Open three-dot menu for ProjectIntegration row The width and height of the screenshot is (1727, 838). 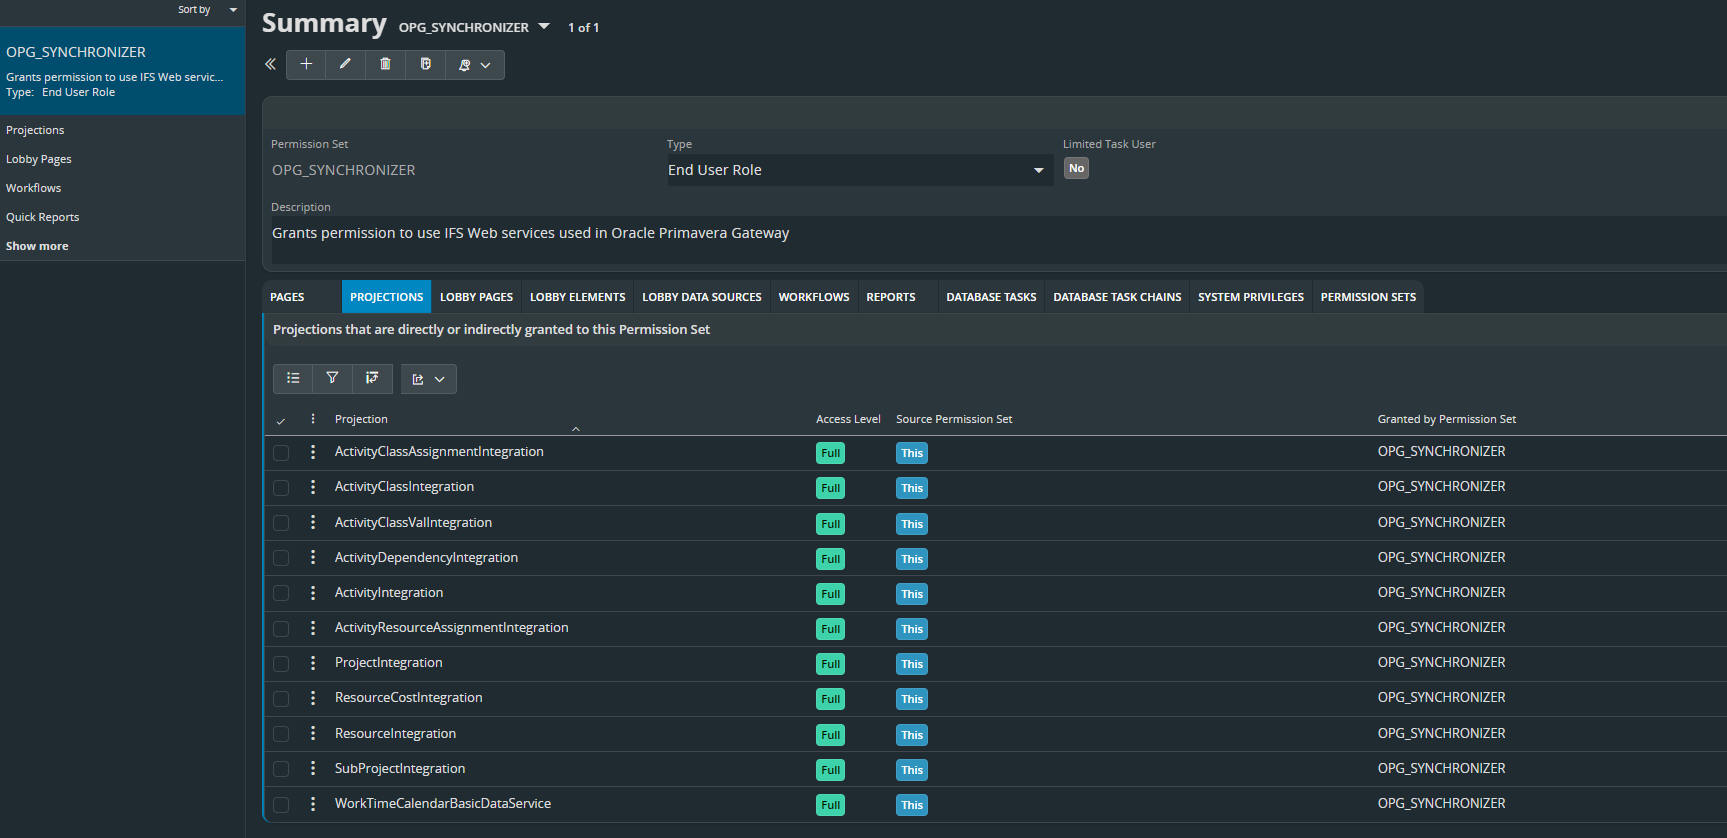coord(313,663)
